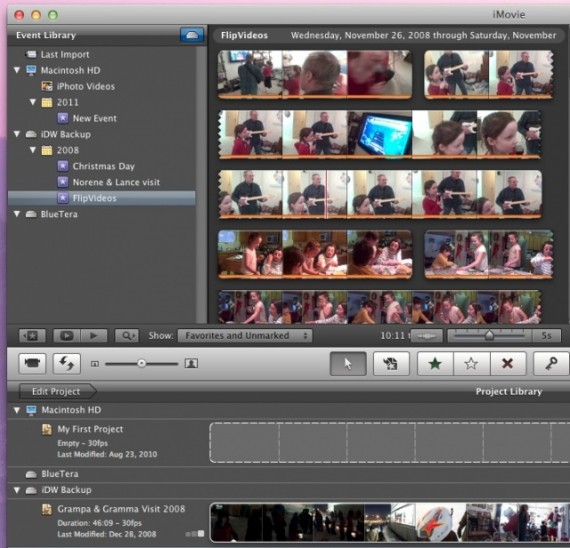Select the arrow pointer tool

[x=348, y=363]
